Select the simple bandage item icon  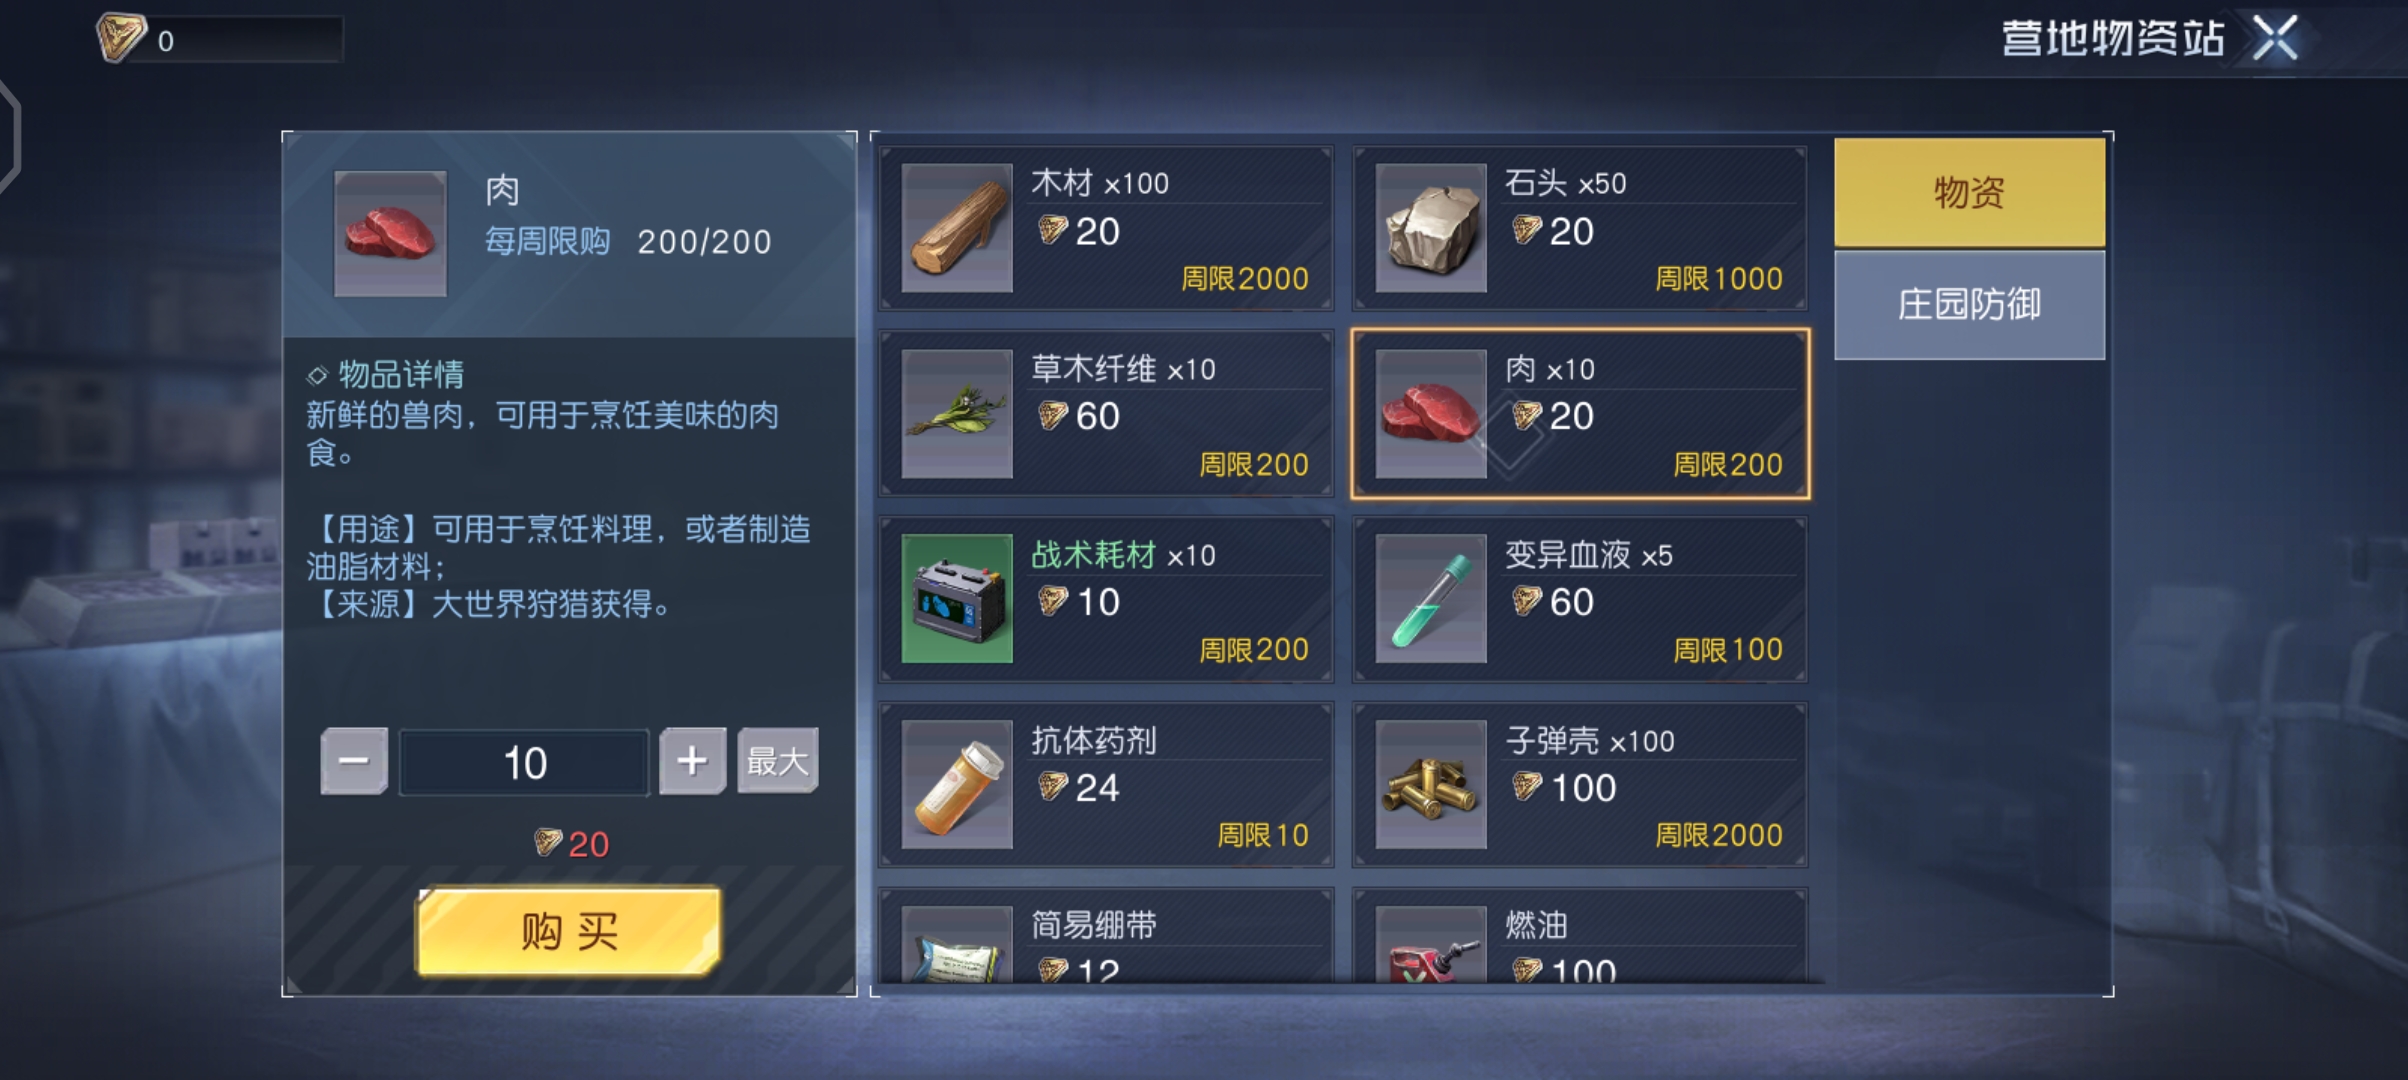tap(957, 945)
